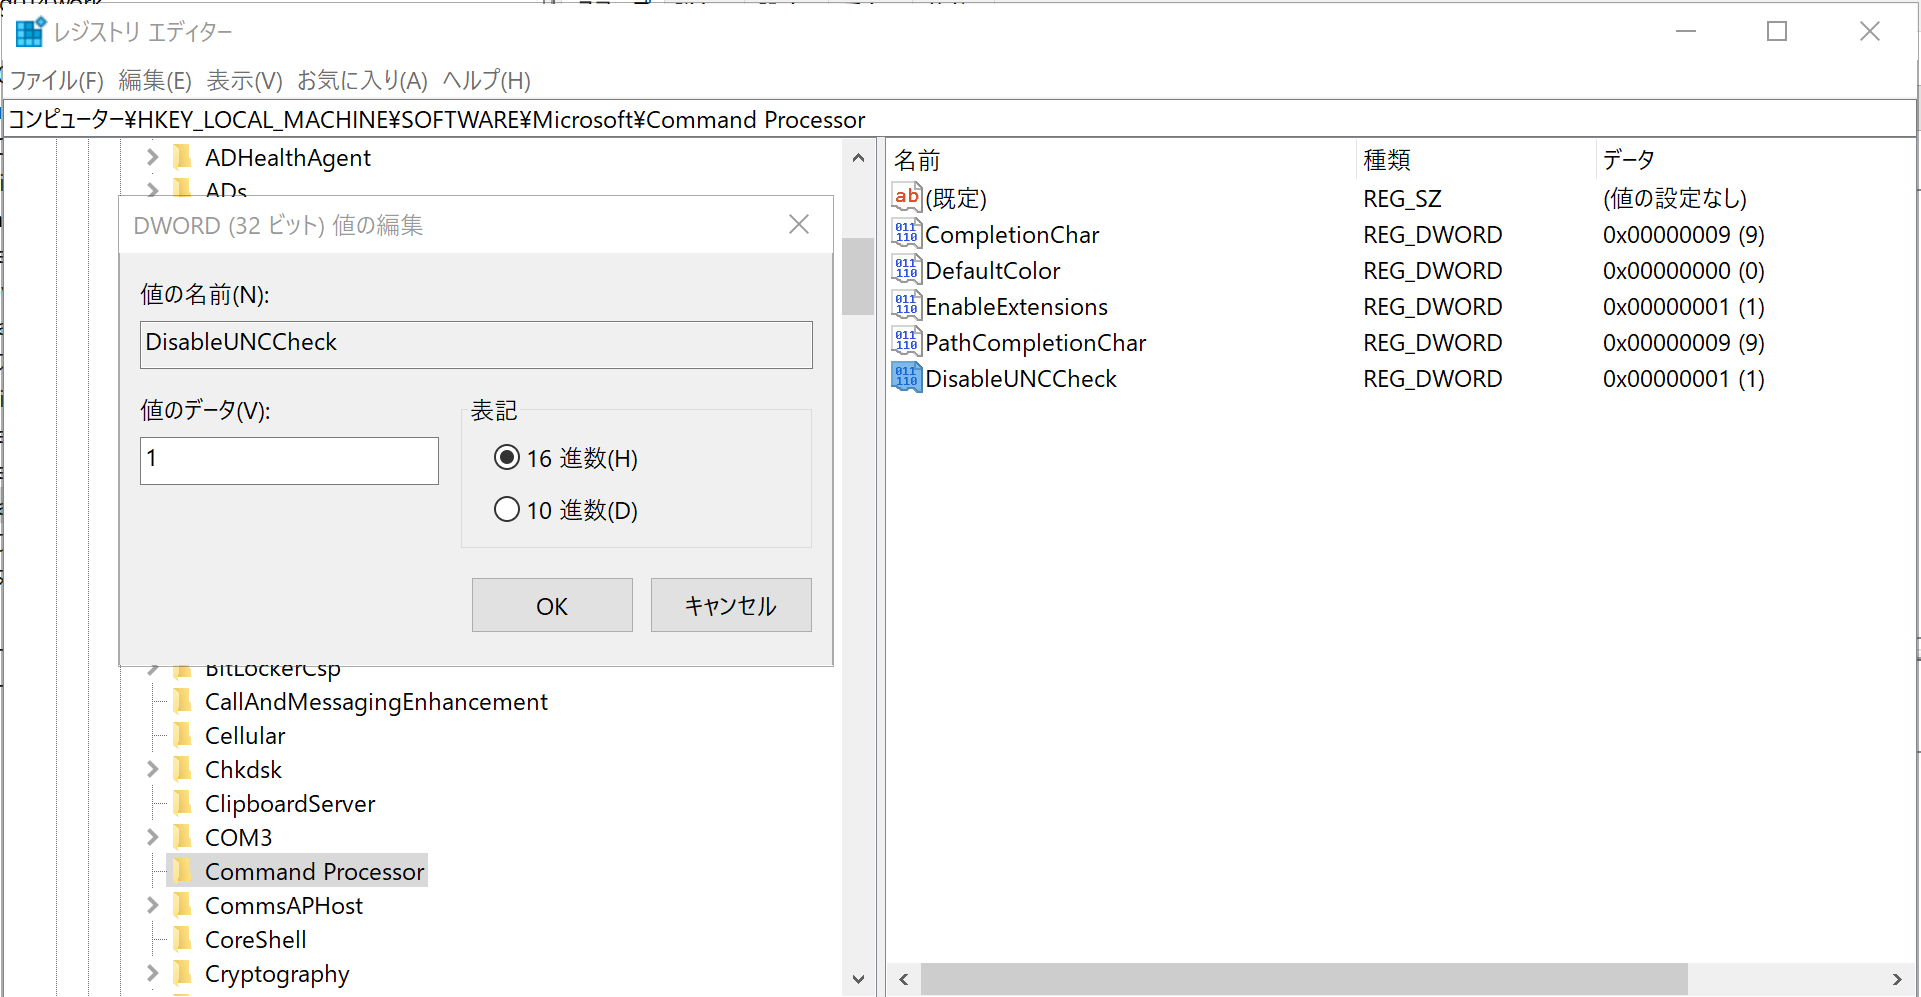Viewport: 1921px width, 997px height.
Task: Click the Registry Editor app icon in title bar
Action: tap(30, 32)
